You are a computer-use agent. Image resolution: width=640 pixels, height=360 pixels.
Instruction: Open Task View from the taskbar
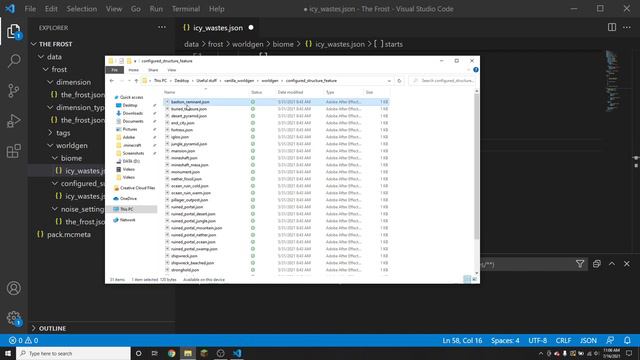pyautogui.click(x=155, y=353)
